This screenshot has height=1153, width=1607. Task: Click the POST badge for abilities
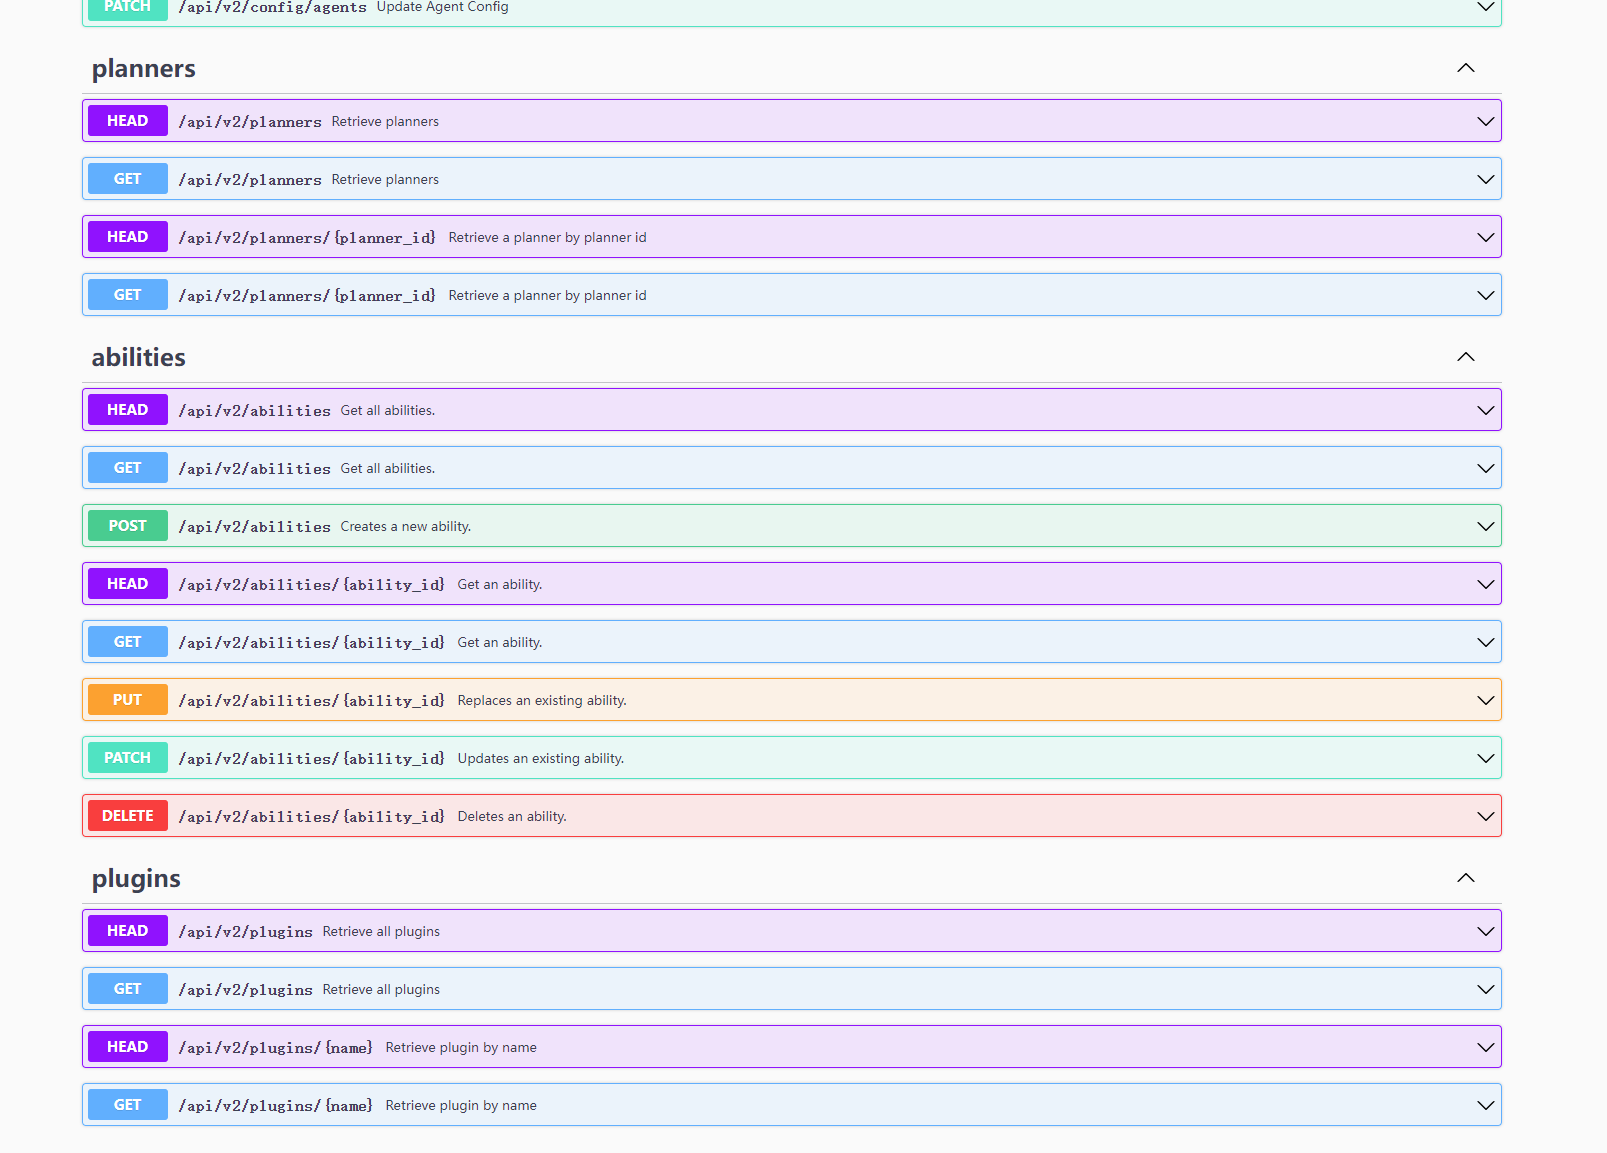pos(128,526)
